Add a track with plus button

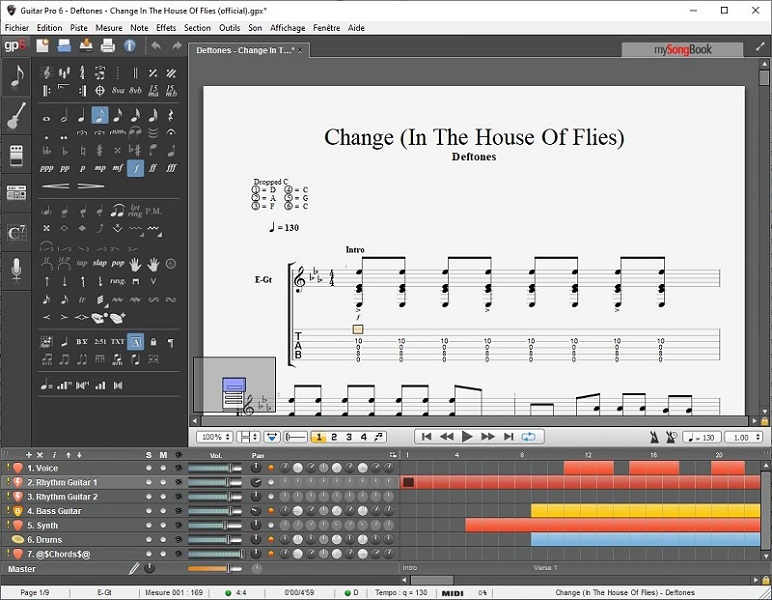click(29, 455)
